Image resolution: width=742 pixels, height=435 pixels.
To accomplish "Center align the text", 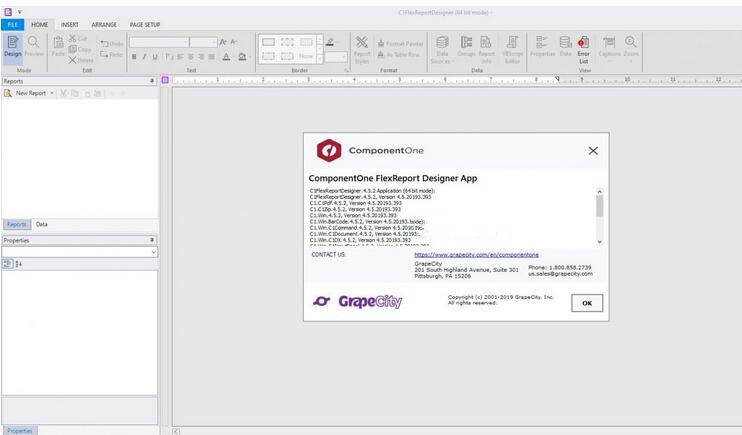I will coord(191,57).
